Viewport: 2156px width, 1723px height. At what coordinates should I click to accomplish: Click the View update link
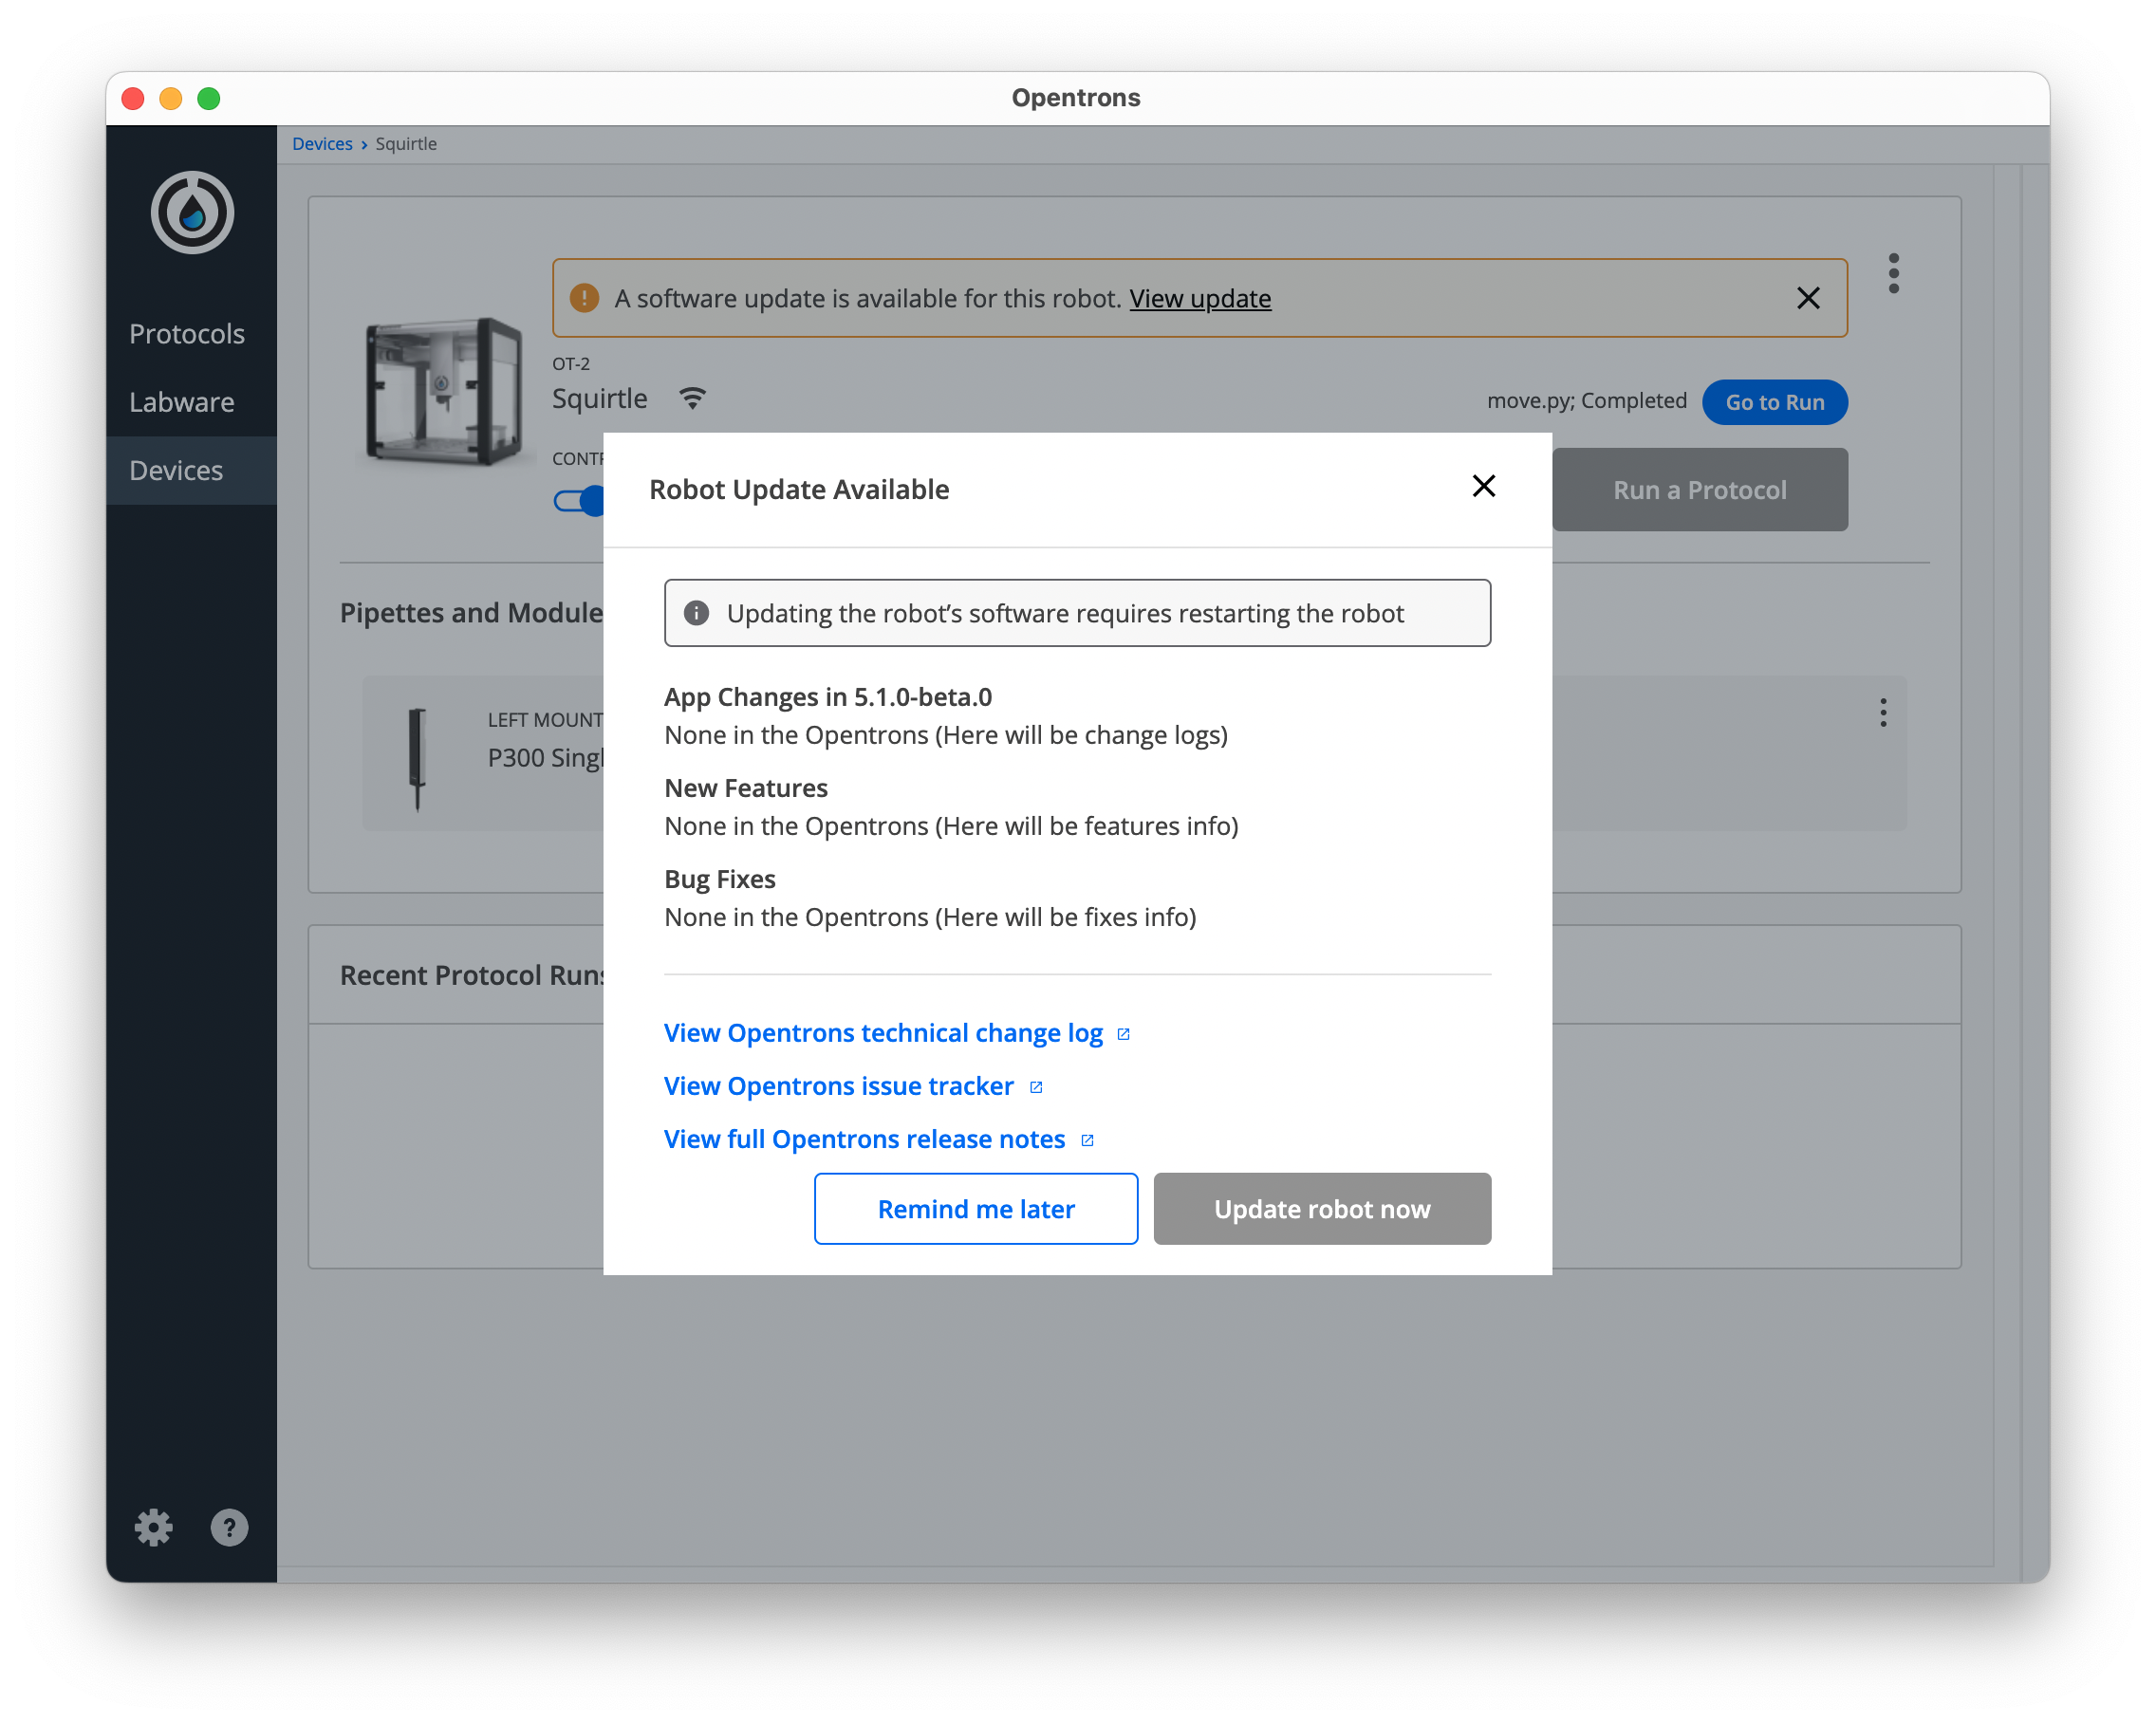pyautogui.click(x=1200, y=298)
